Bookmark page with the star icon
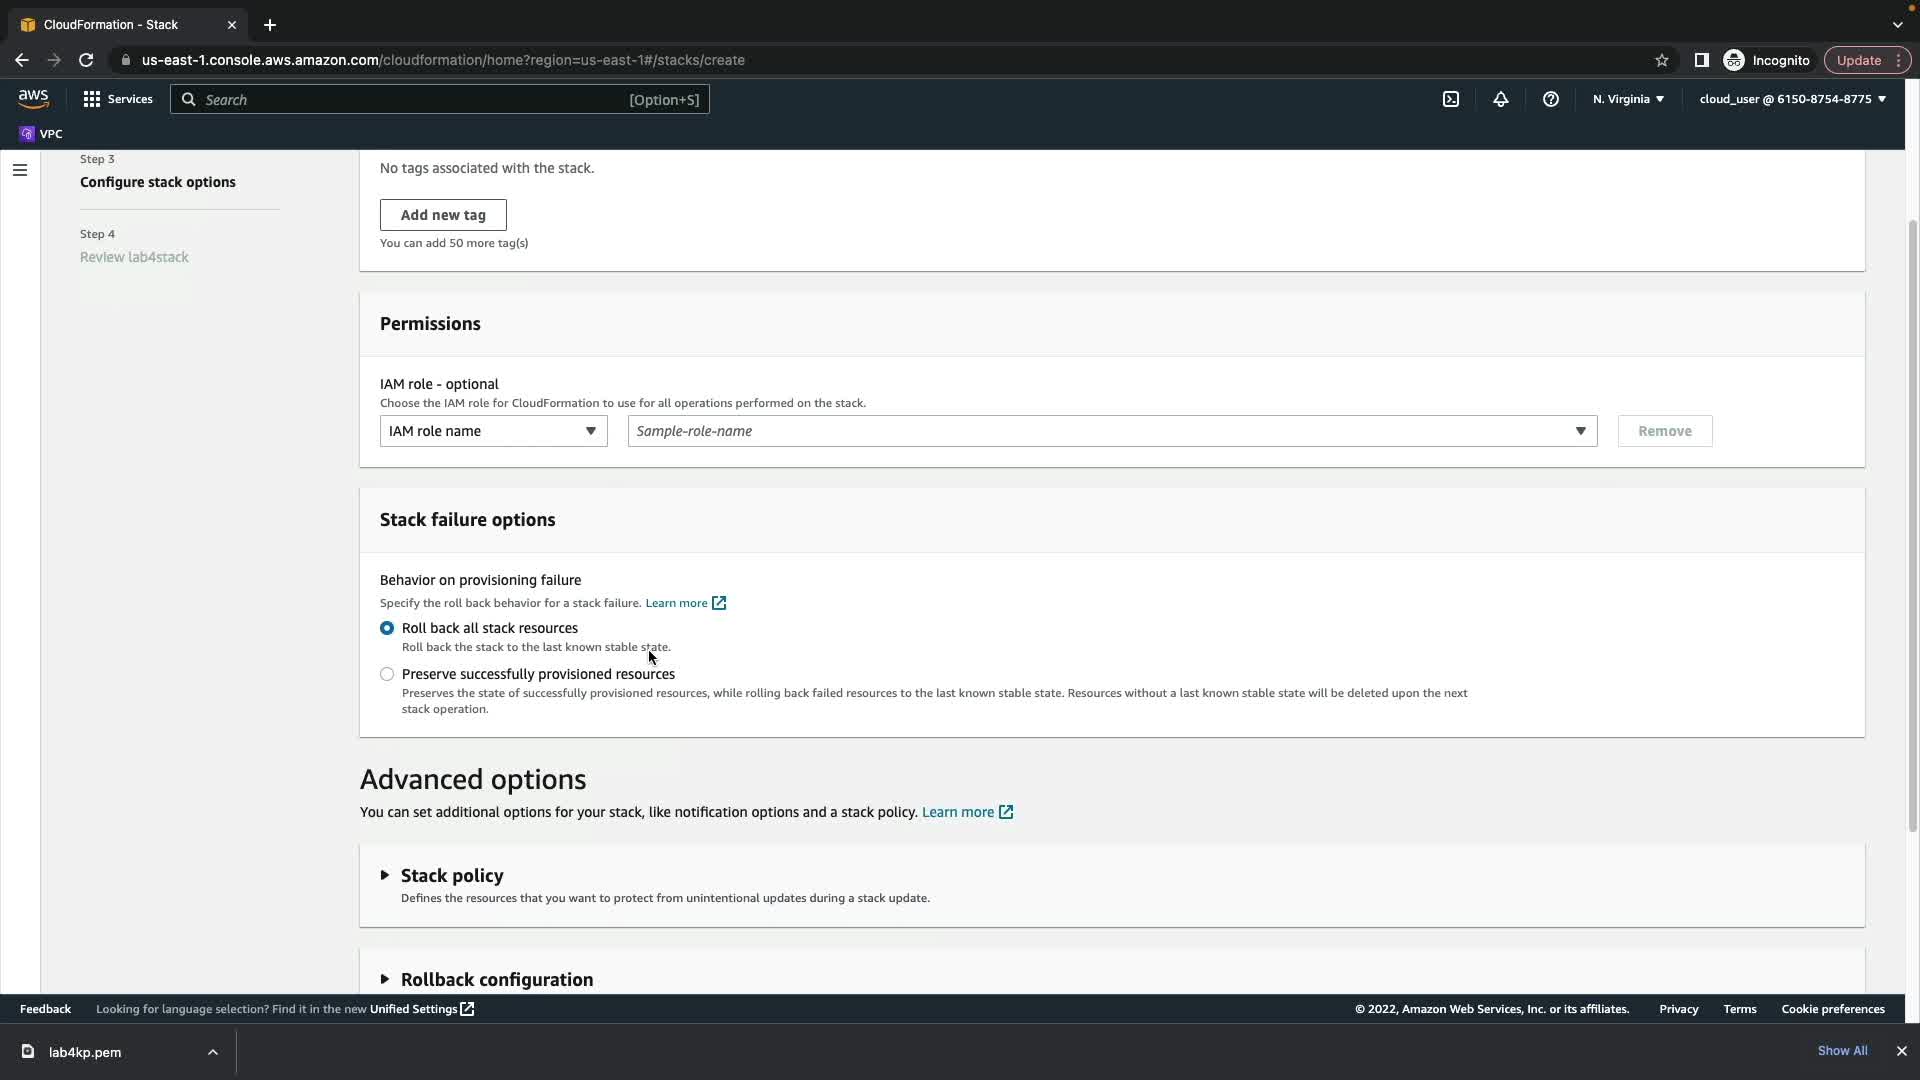This screenshot has height=1080, width=1920. click(1661, 60)
